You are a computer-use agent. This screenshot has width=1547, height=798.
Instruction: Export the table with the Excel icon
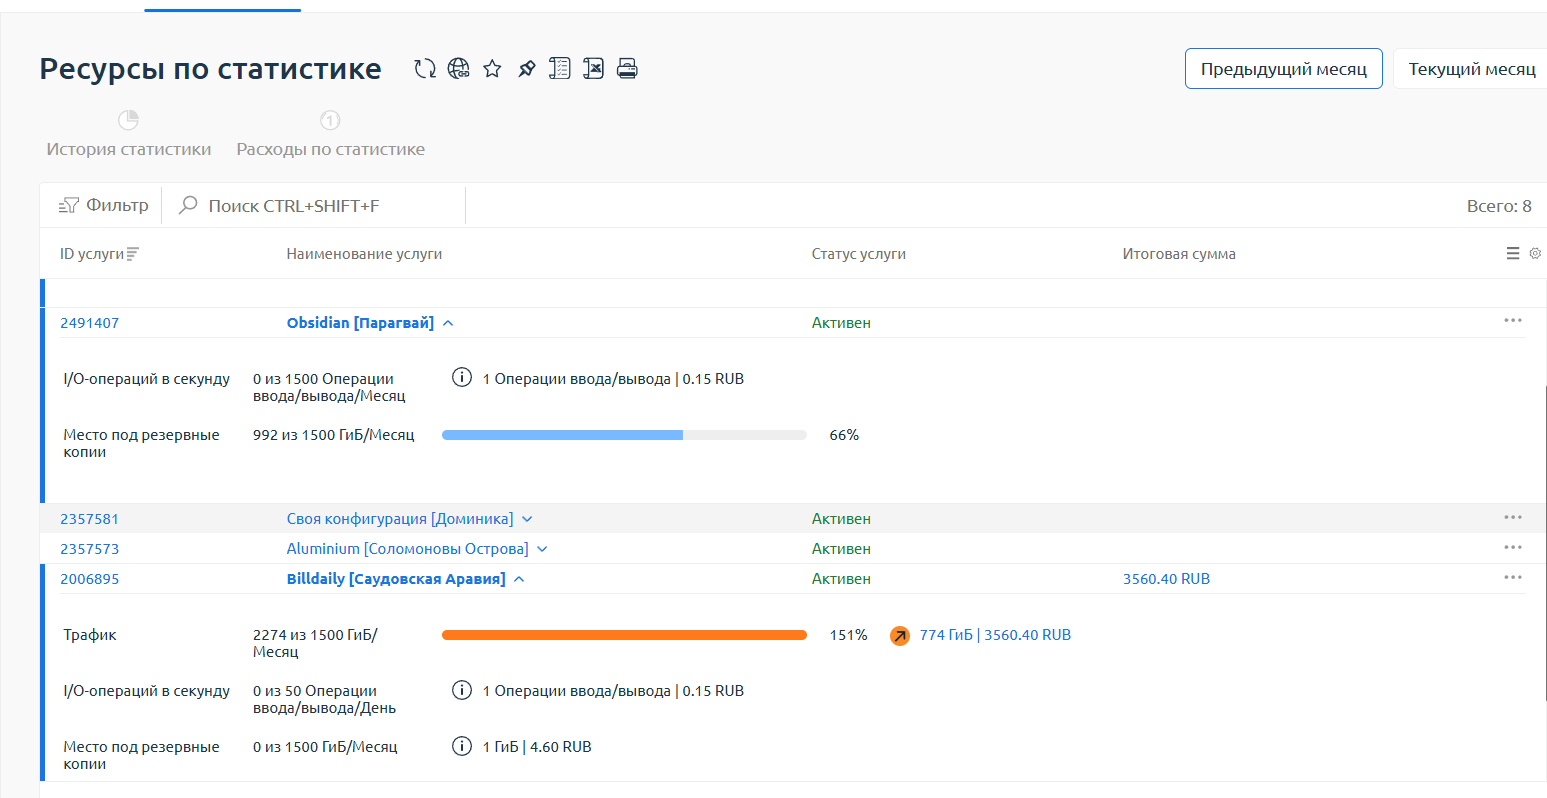click(x=594, y=69)
